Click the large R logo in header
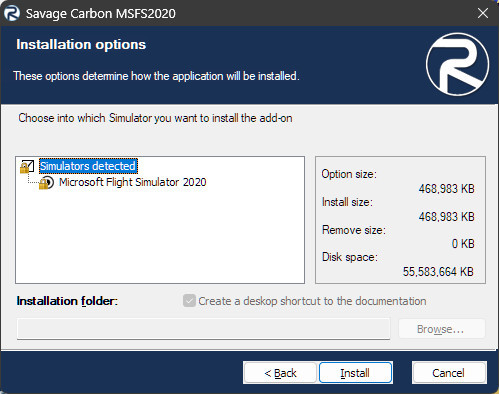This screenshot has width=499, height=394. (x=457, y=64)
